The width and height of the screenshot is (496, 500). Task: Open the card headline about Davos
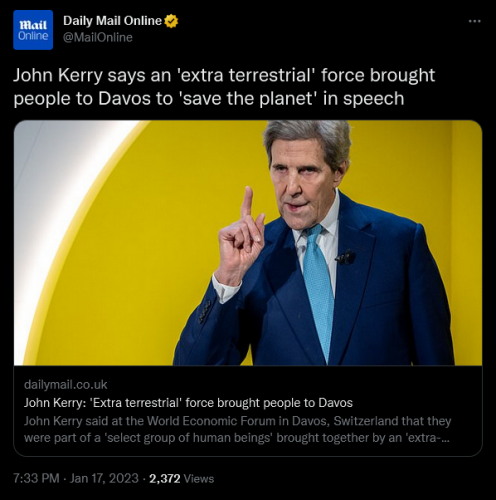point(188,403)
